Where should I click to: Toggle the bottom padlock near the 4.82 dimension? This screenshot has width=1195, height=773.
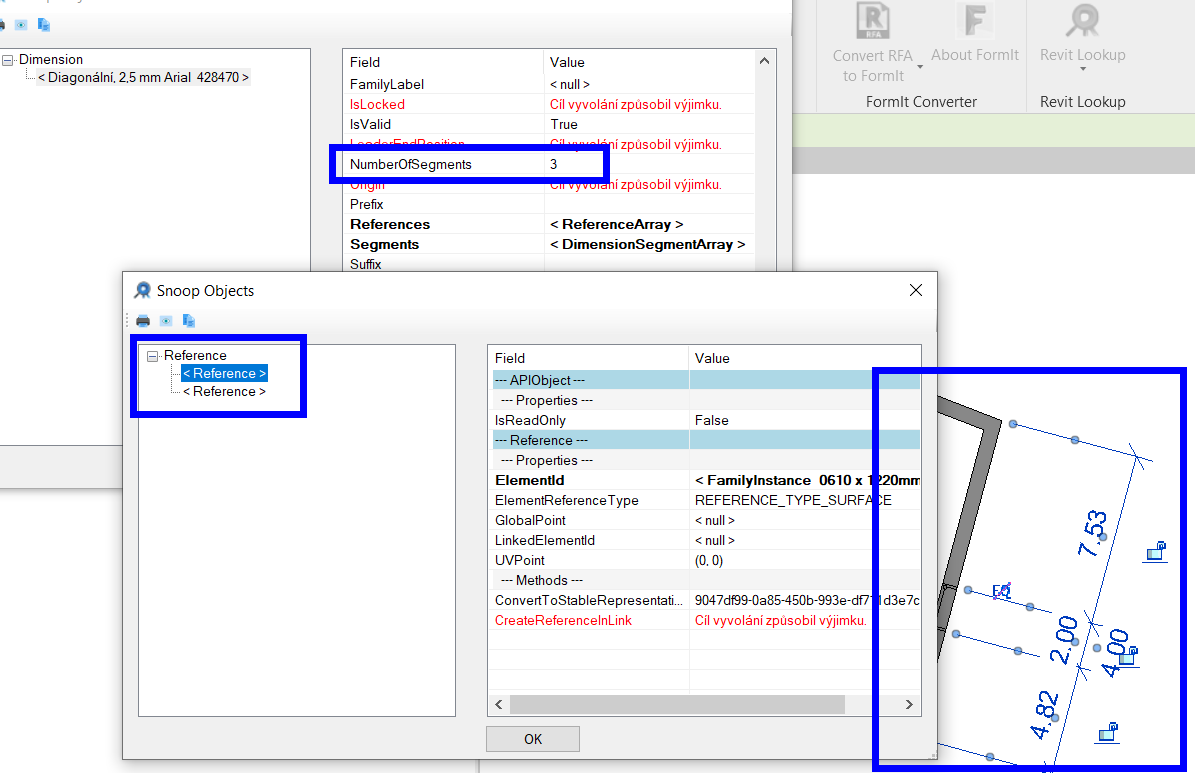click(1107, 733)
